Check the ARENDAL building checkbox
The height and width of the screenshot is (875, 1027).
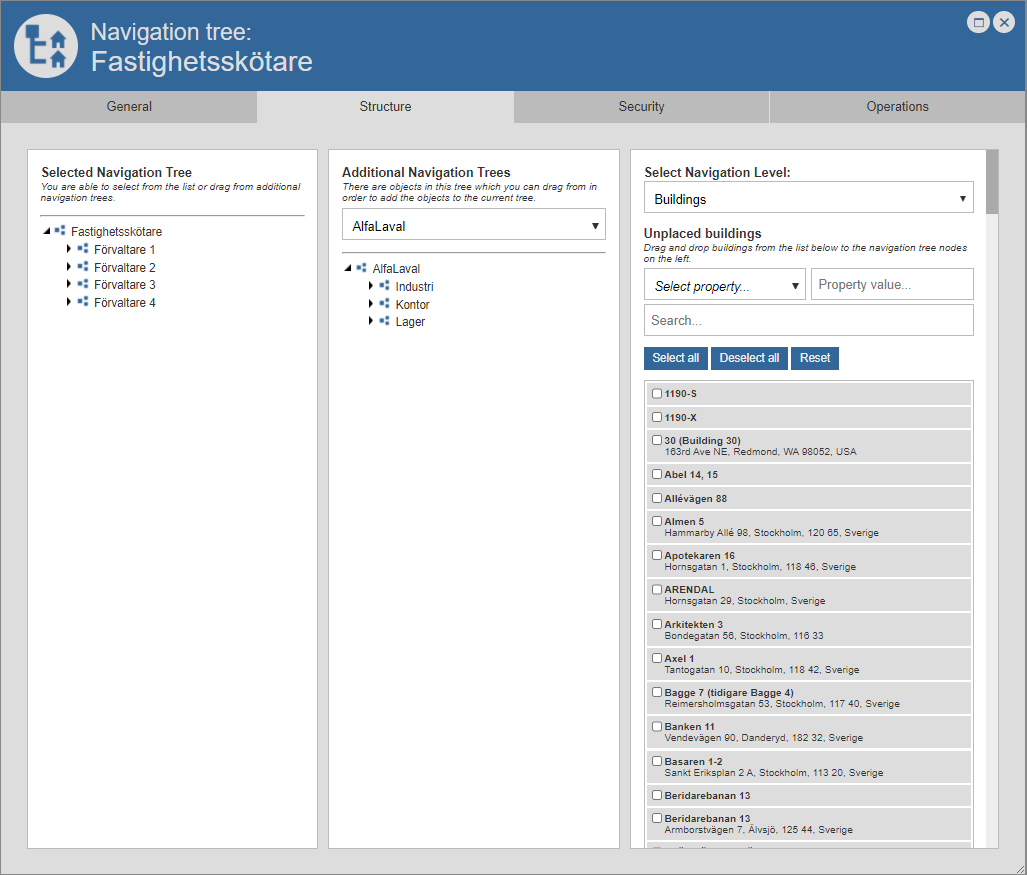point(657,589)
